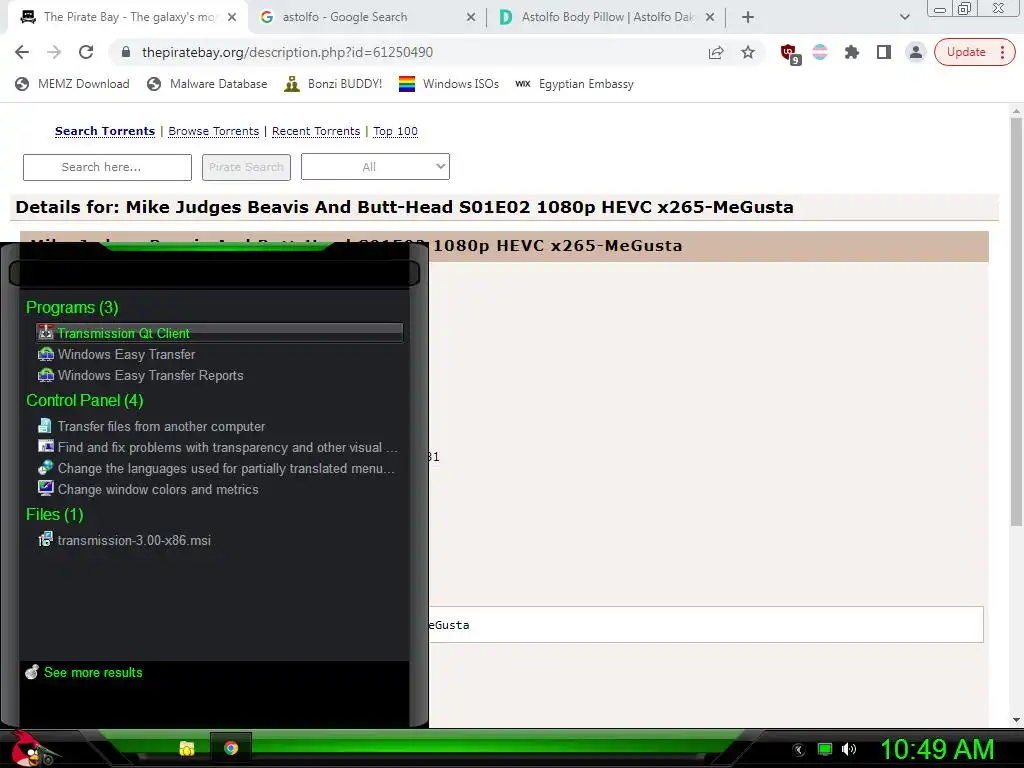Focus the 'Search here...' torrent search box

[x=107, y=167]
